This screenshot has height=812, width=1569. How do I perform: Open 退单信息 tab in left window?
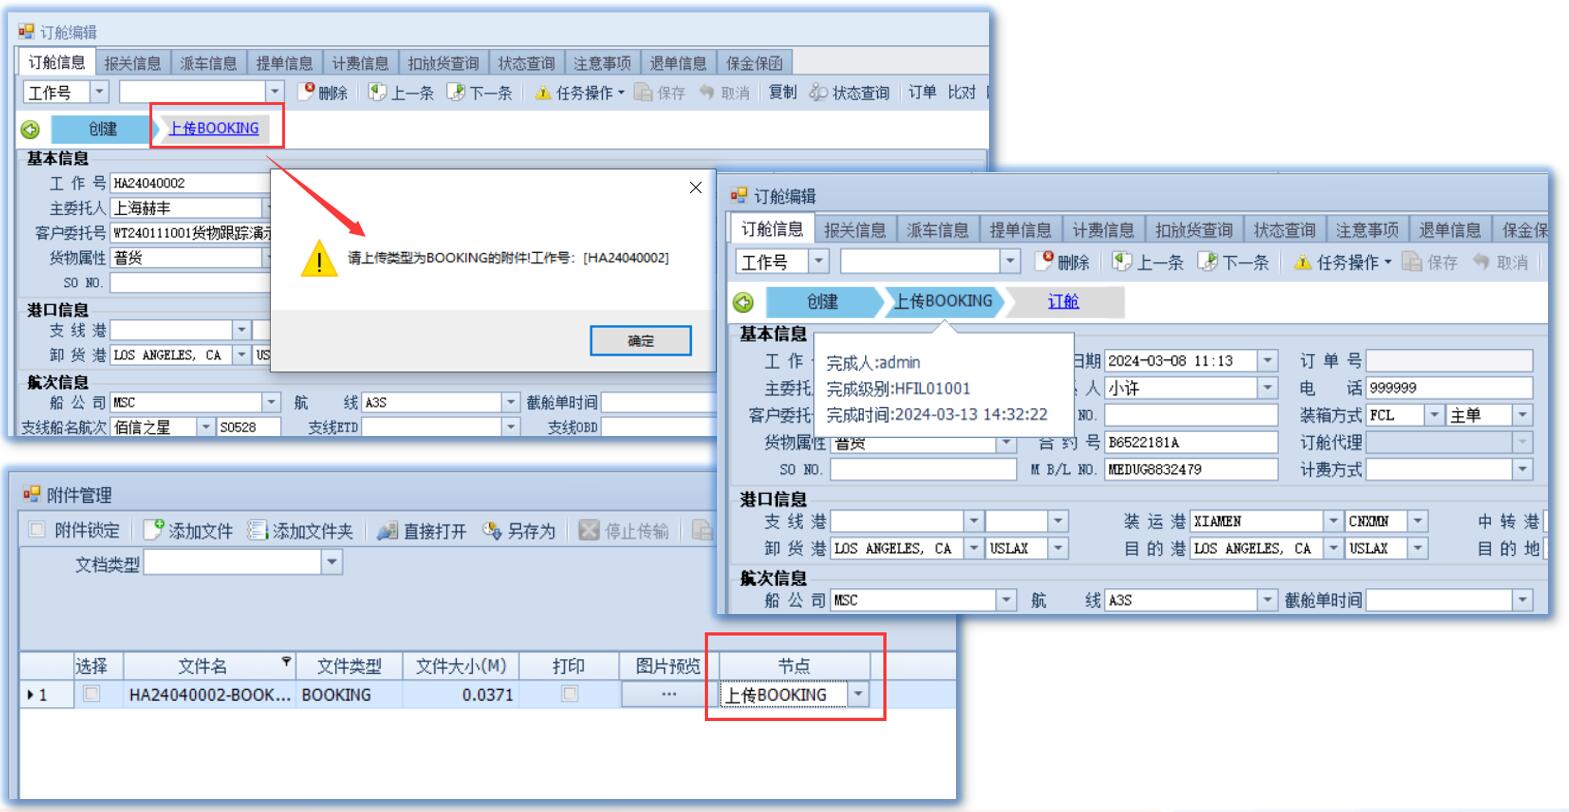point(678,63)
